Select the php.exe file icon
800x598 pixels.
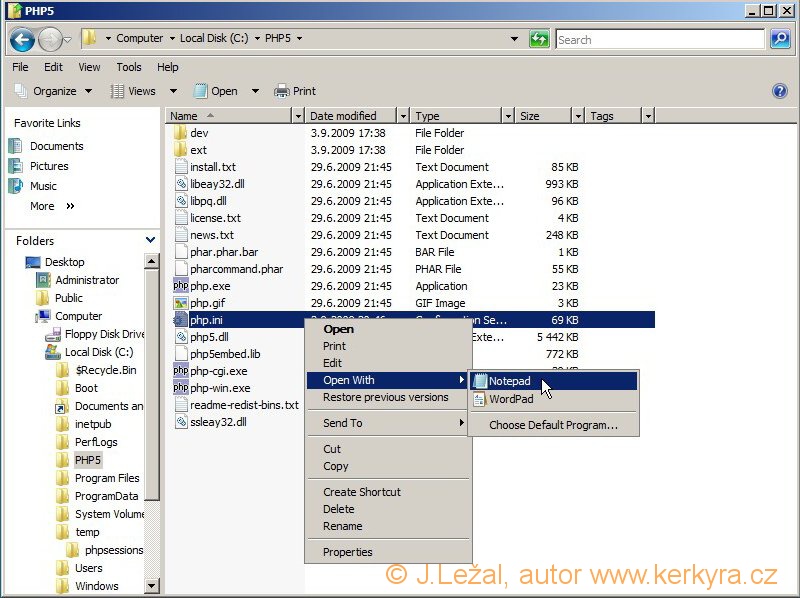180,286
